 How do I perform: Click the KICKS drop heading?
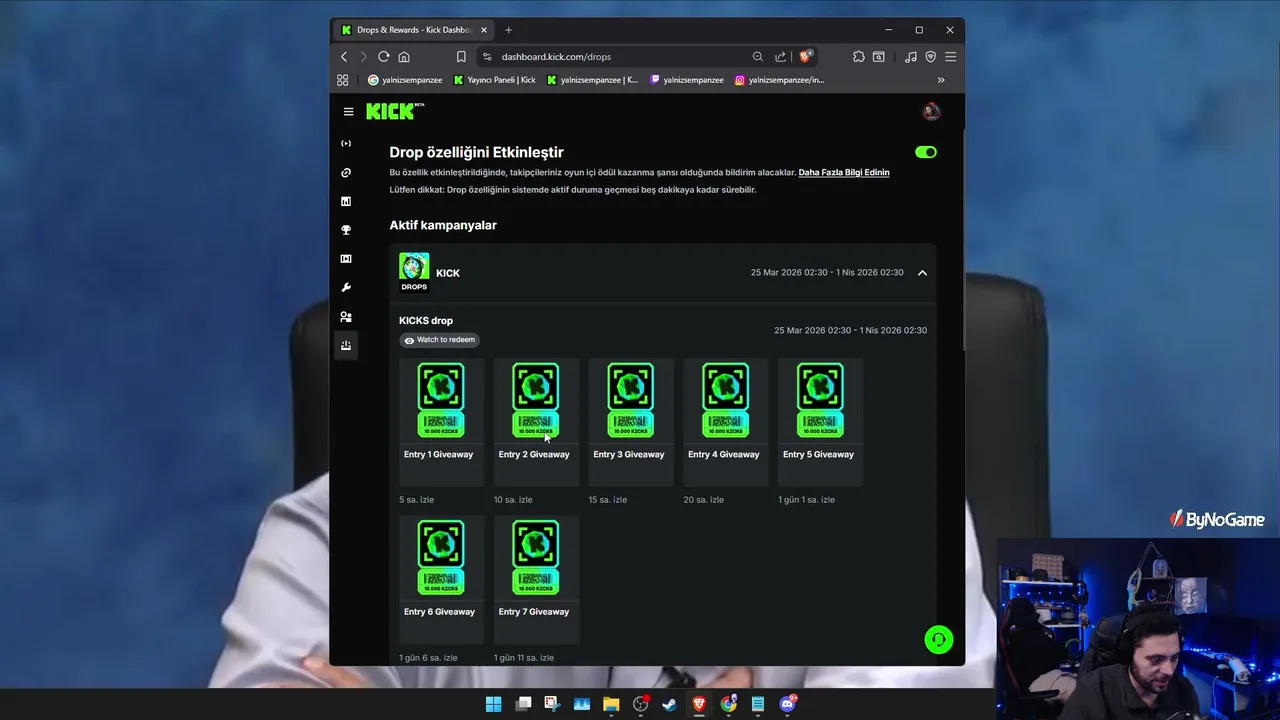point(426,321)
